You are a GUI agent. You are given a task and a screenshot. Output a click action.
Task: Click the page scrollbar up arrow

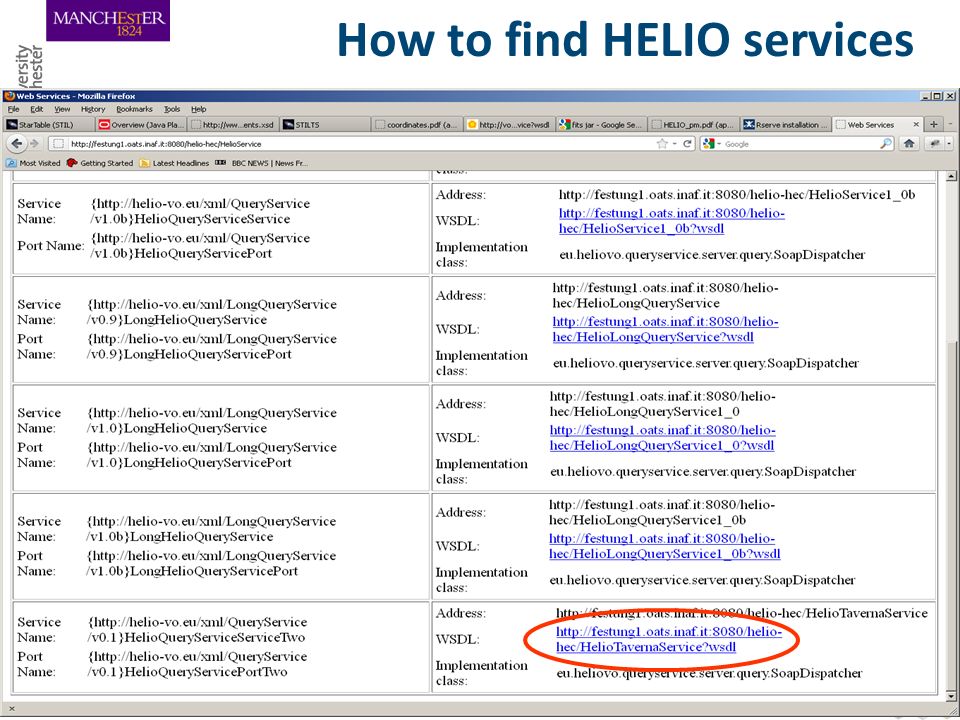pos(951,177)
